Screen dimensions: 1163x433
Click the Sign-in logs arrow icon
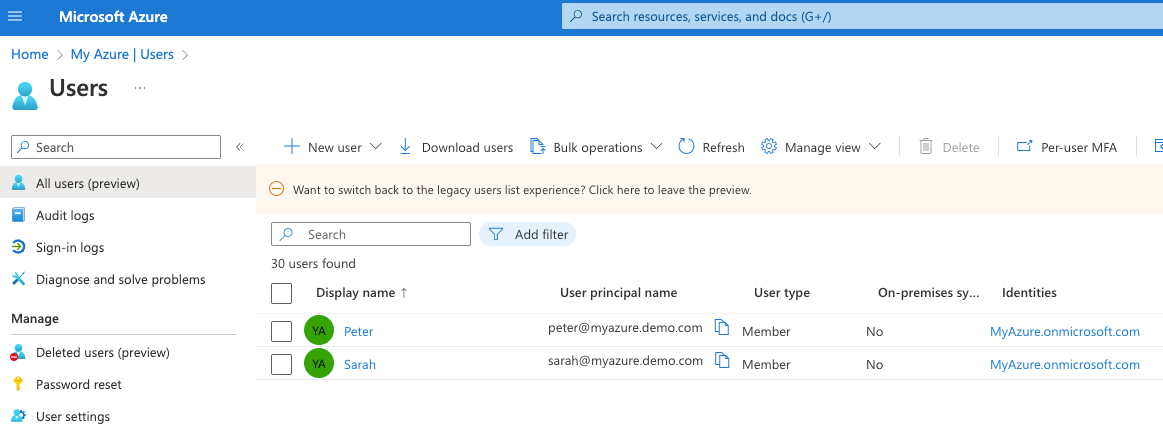(x=19, y=247)
